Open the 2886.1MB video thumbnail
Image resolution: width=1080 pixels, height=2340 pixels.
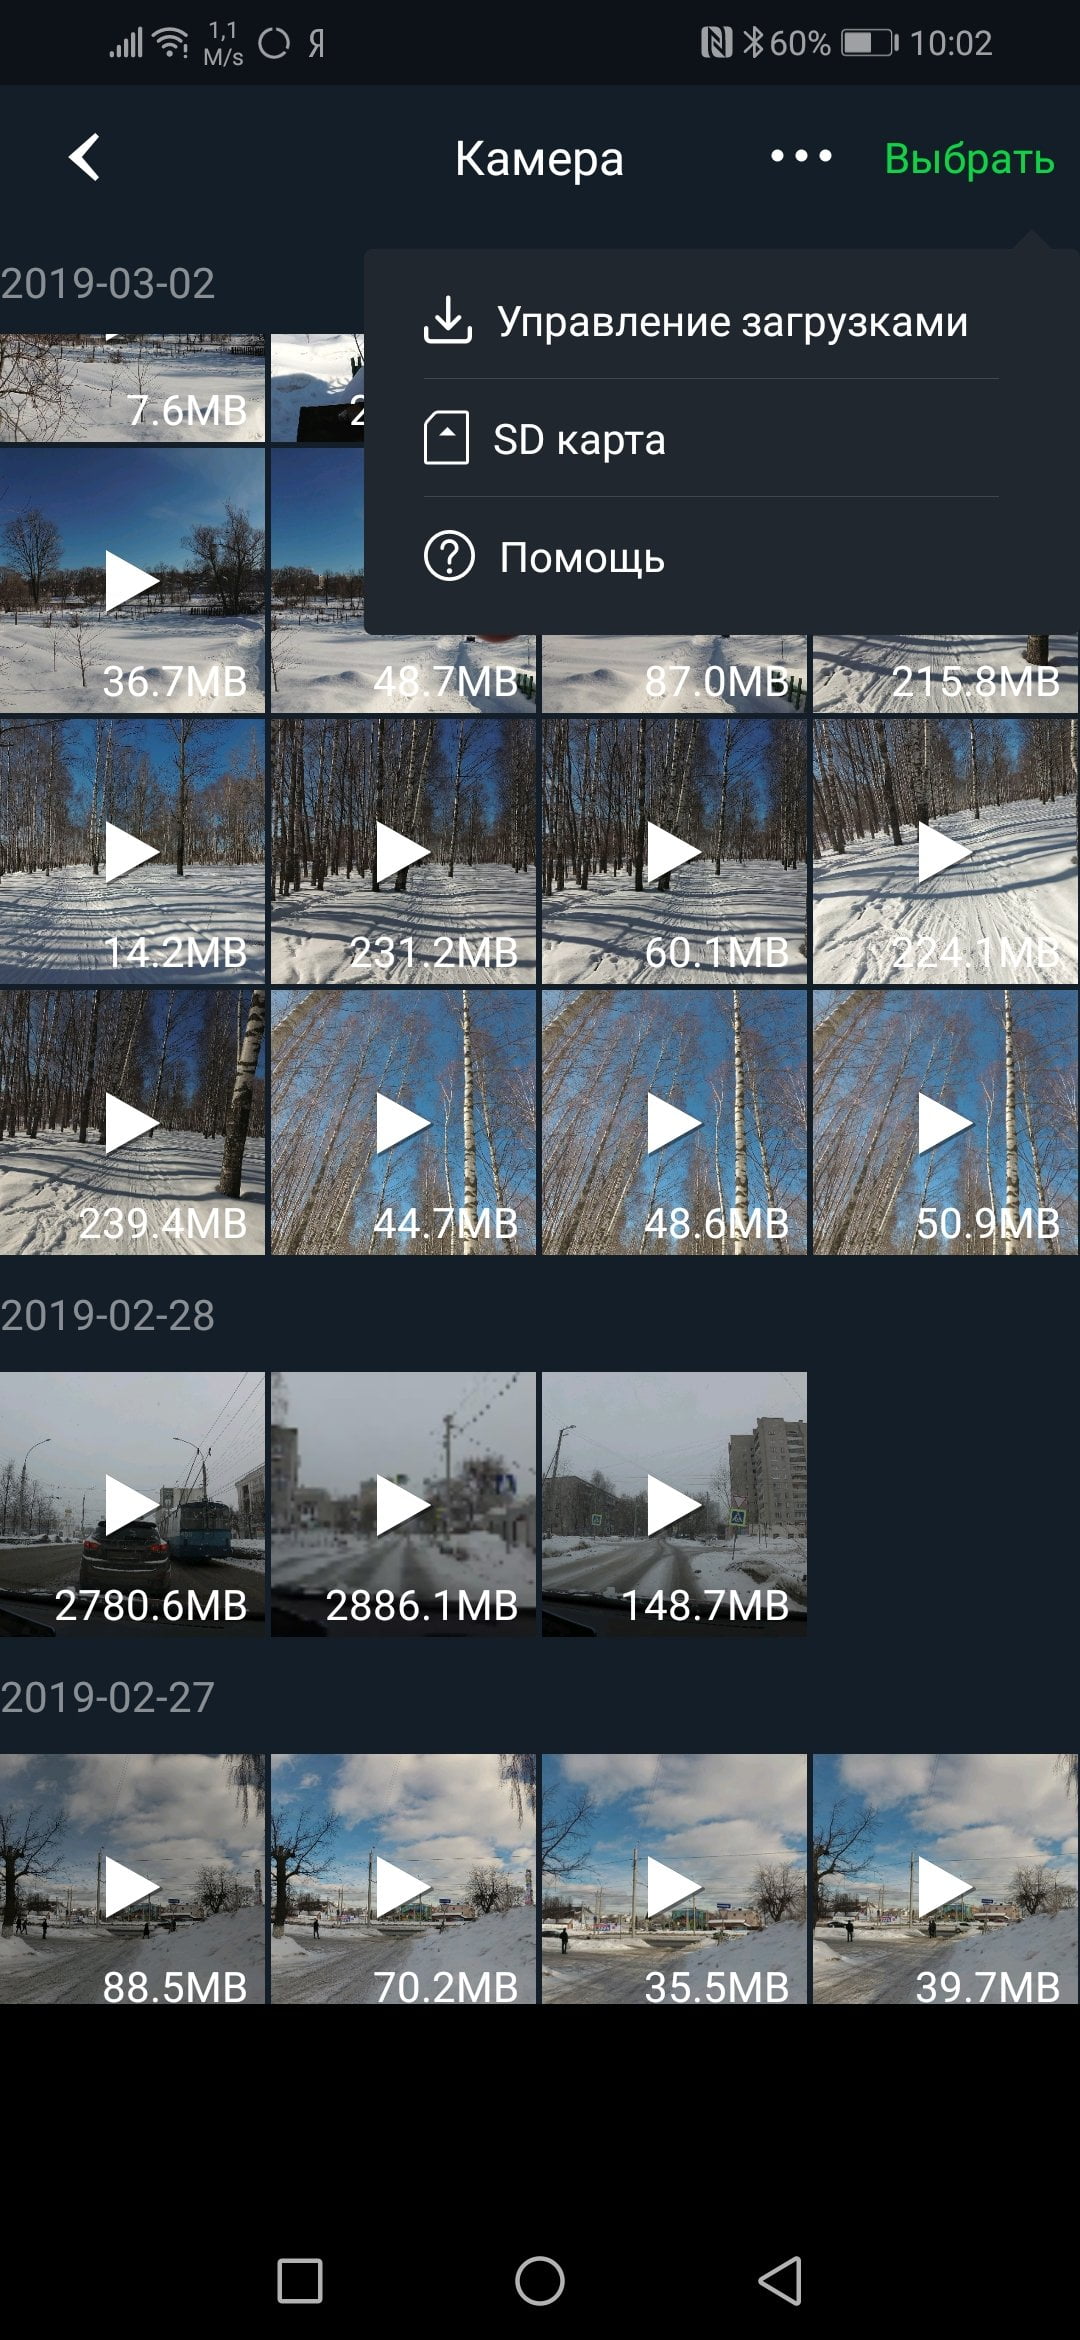coord(403,1504)
